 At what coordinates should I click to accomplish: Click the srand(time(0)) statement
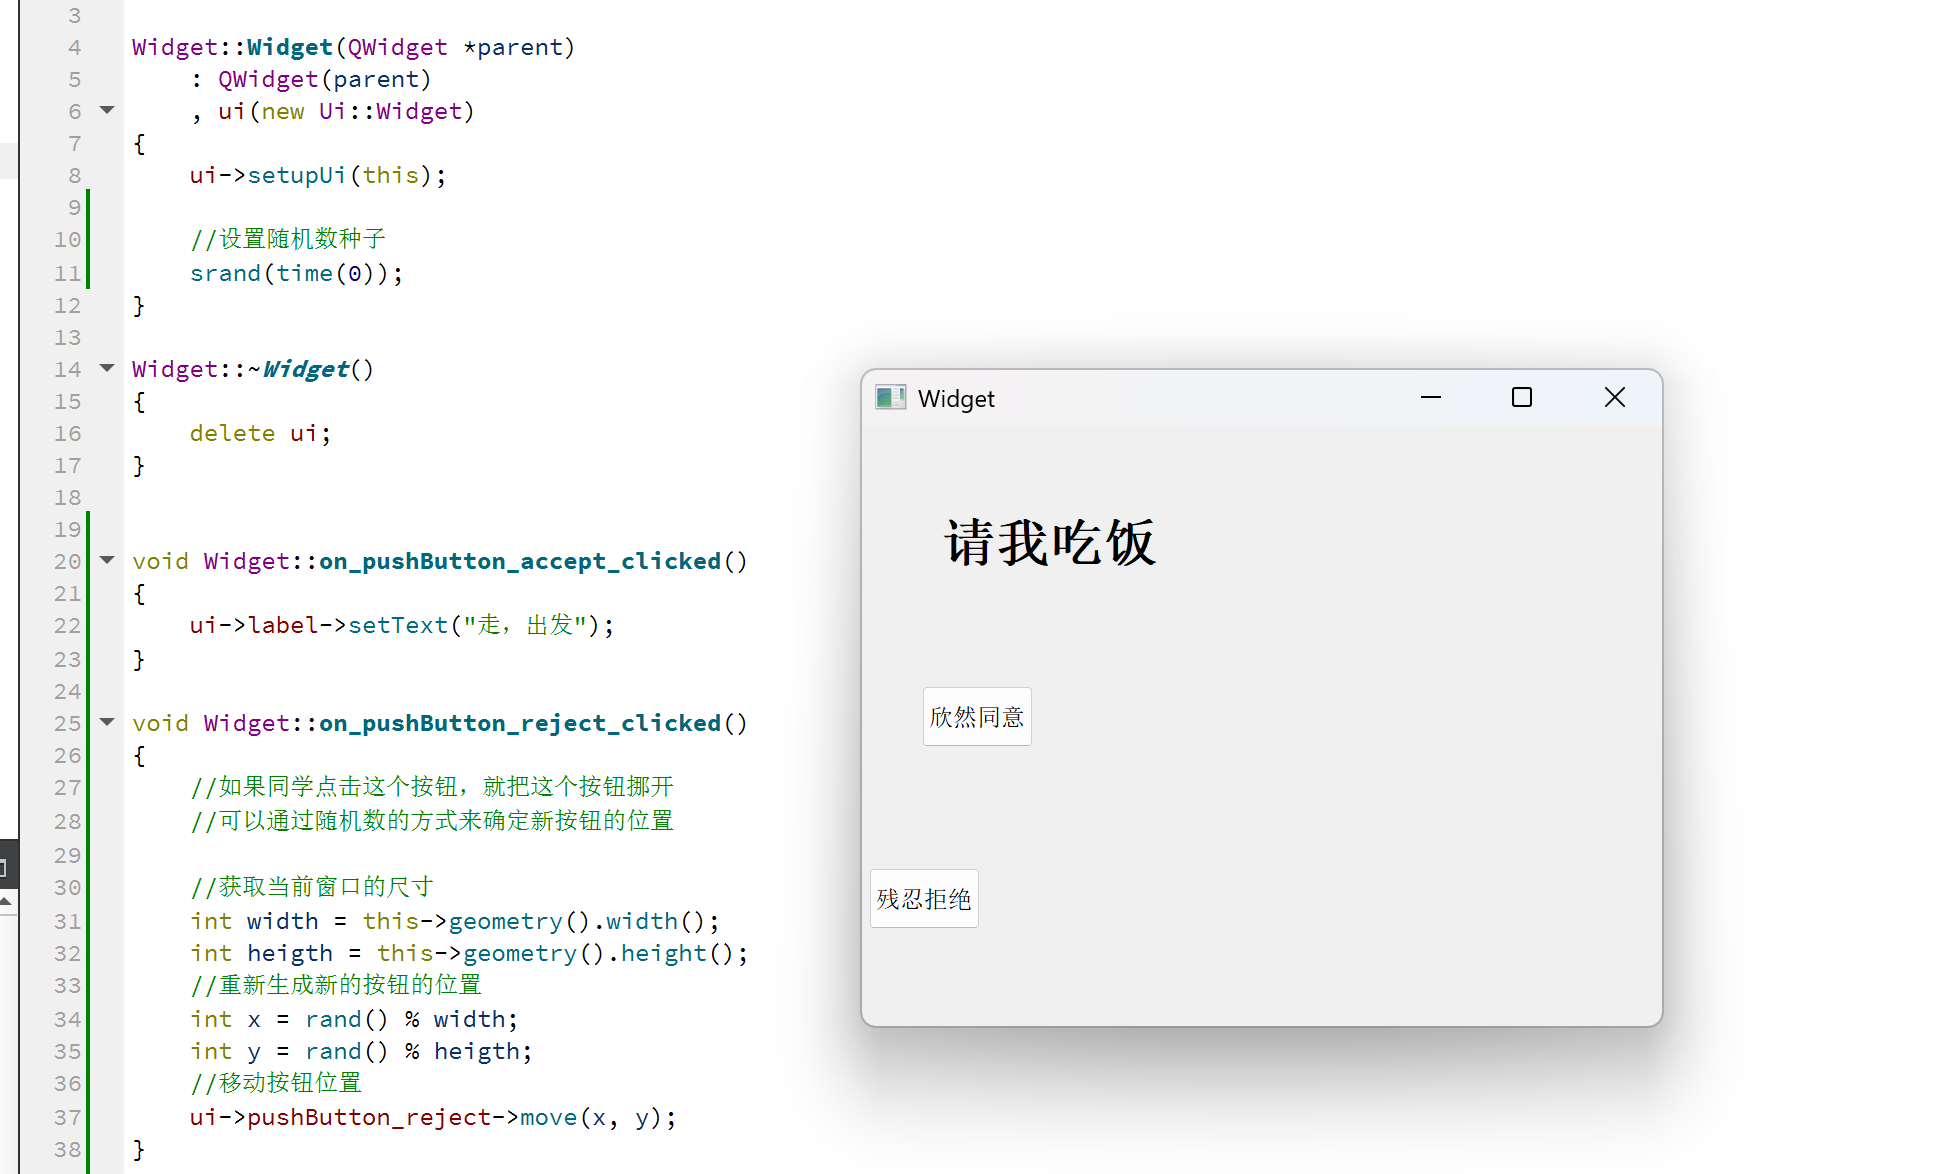point(296,274)
